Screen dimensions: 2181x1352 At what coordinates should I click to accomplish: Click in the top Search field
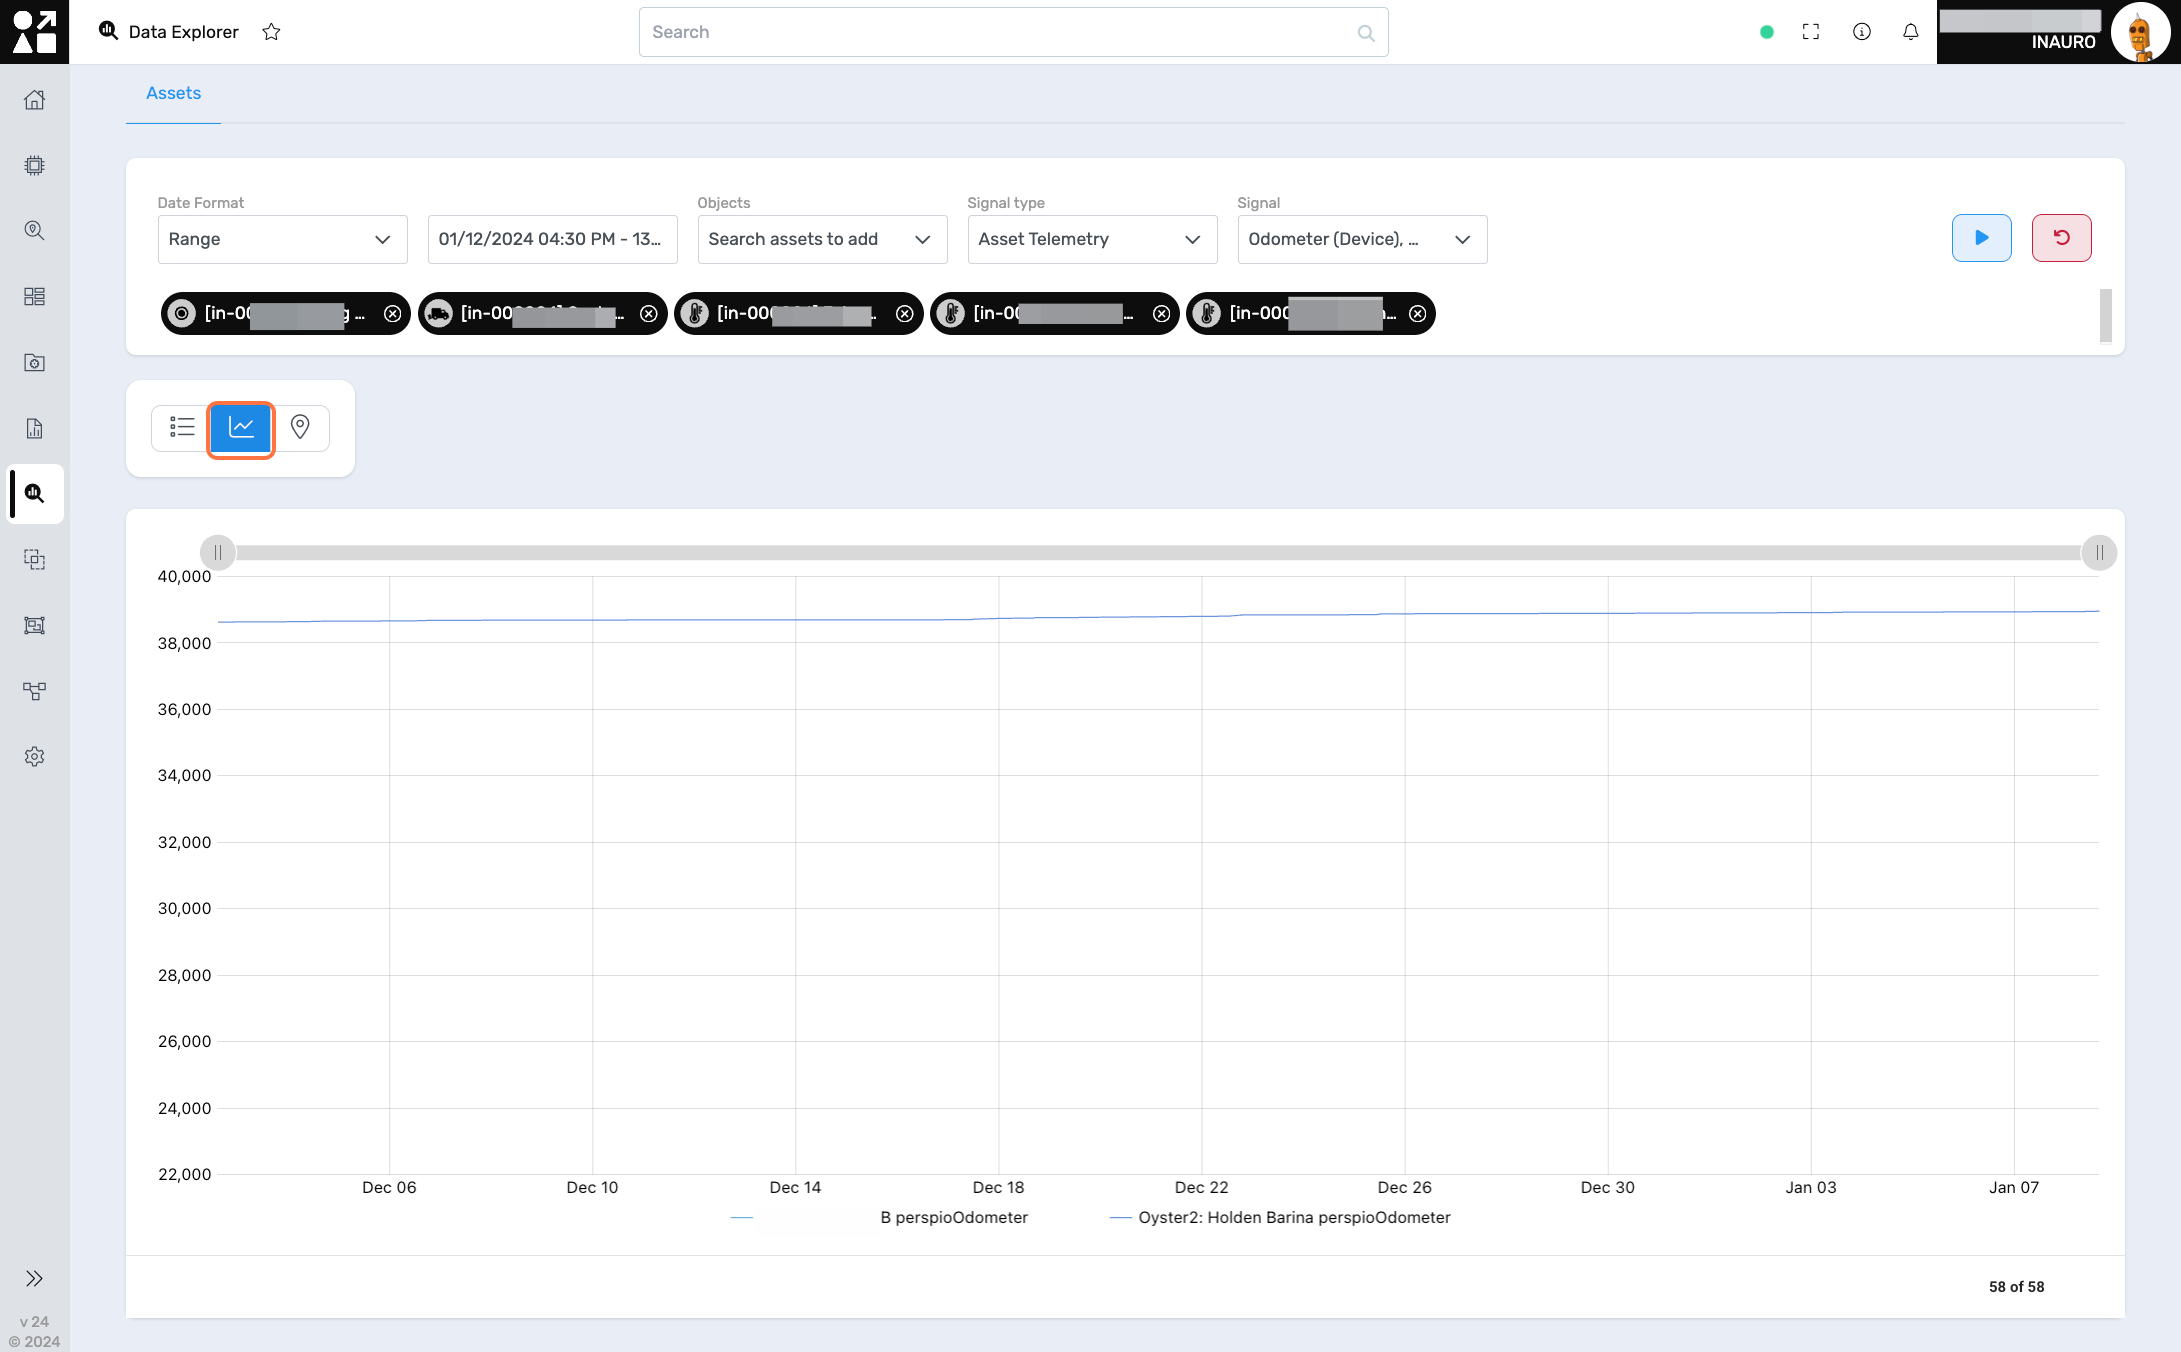tap(1013, 32)
